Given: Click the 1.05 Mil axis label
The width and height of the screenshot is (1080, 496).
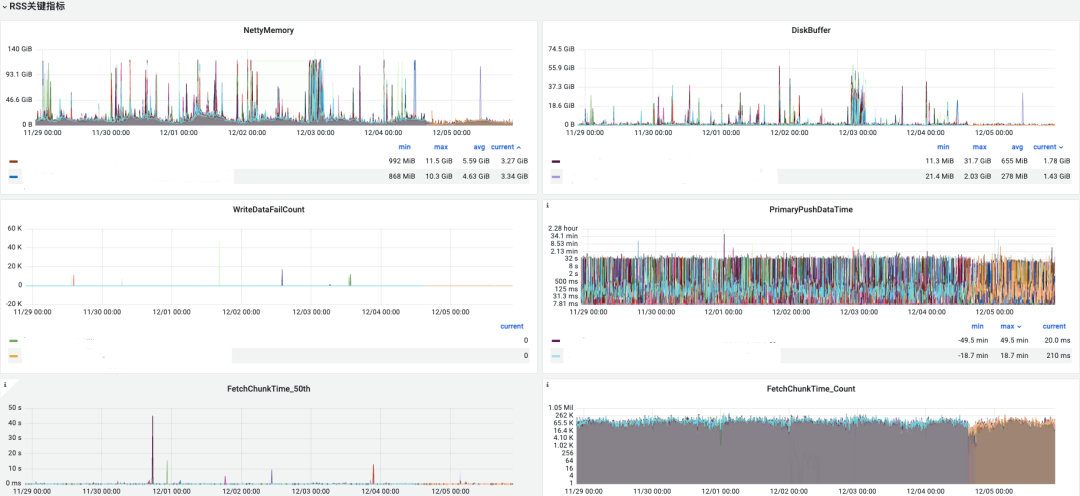Looking at the screenshot, I should click(562, 408).
